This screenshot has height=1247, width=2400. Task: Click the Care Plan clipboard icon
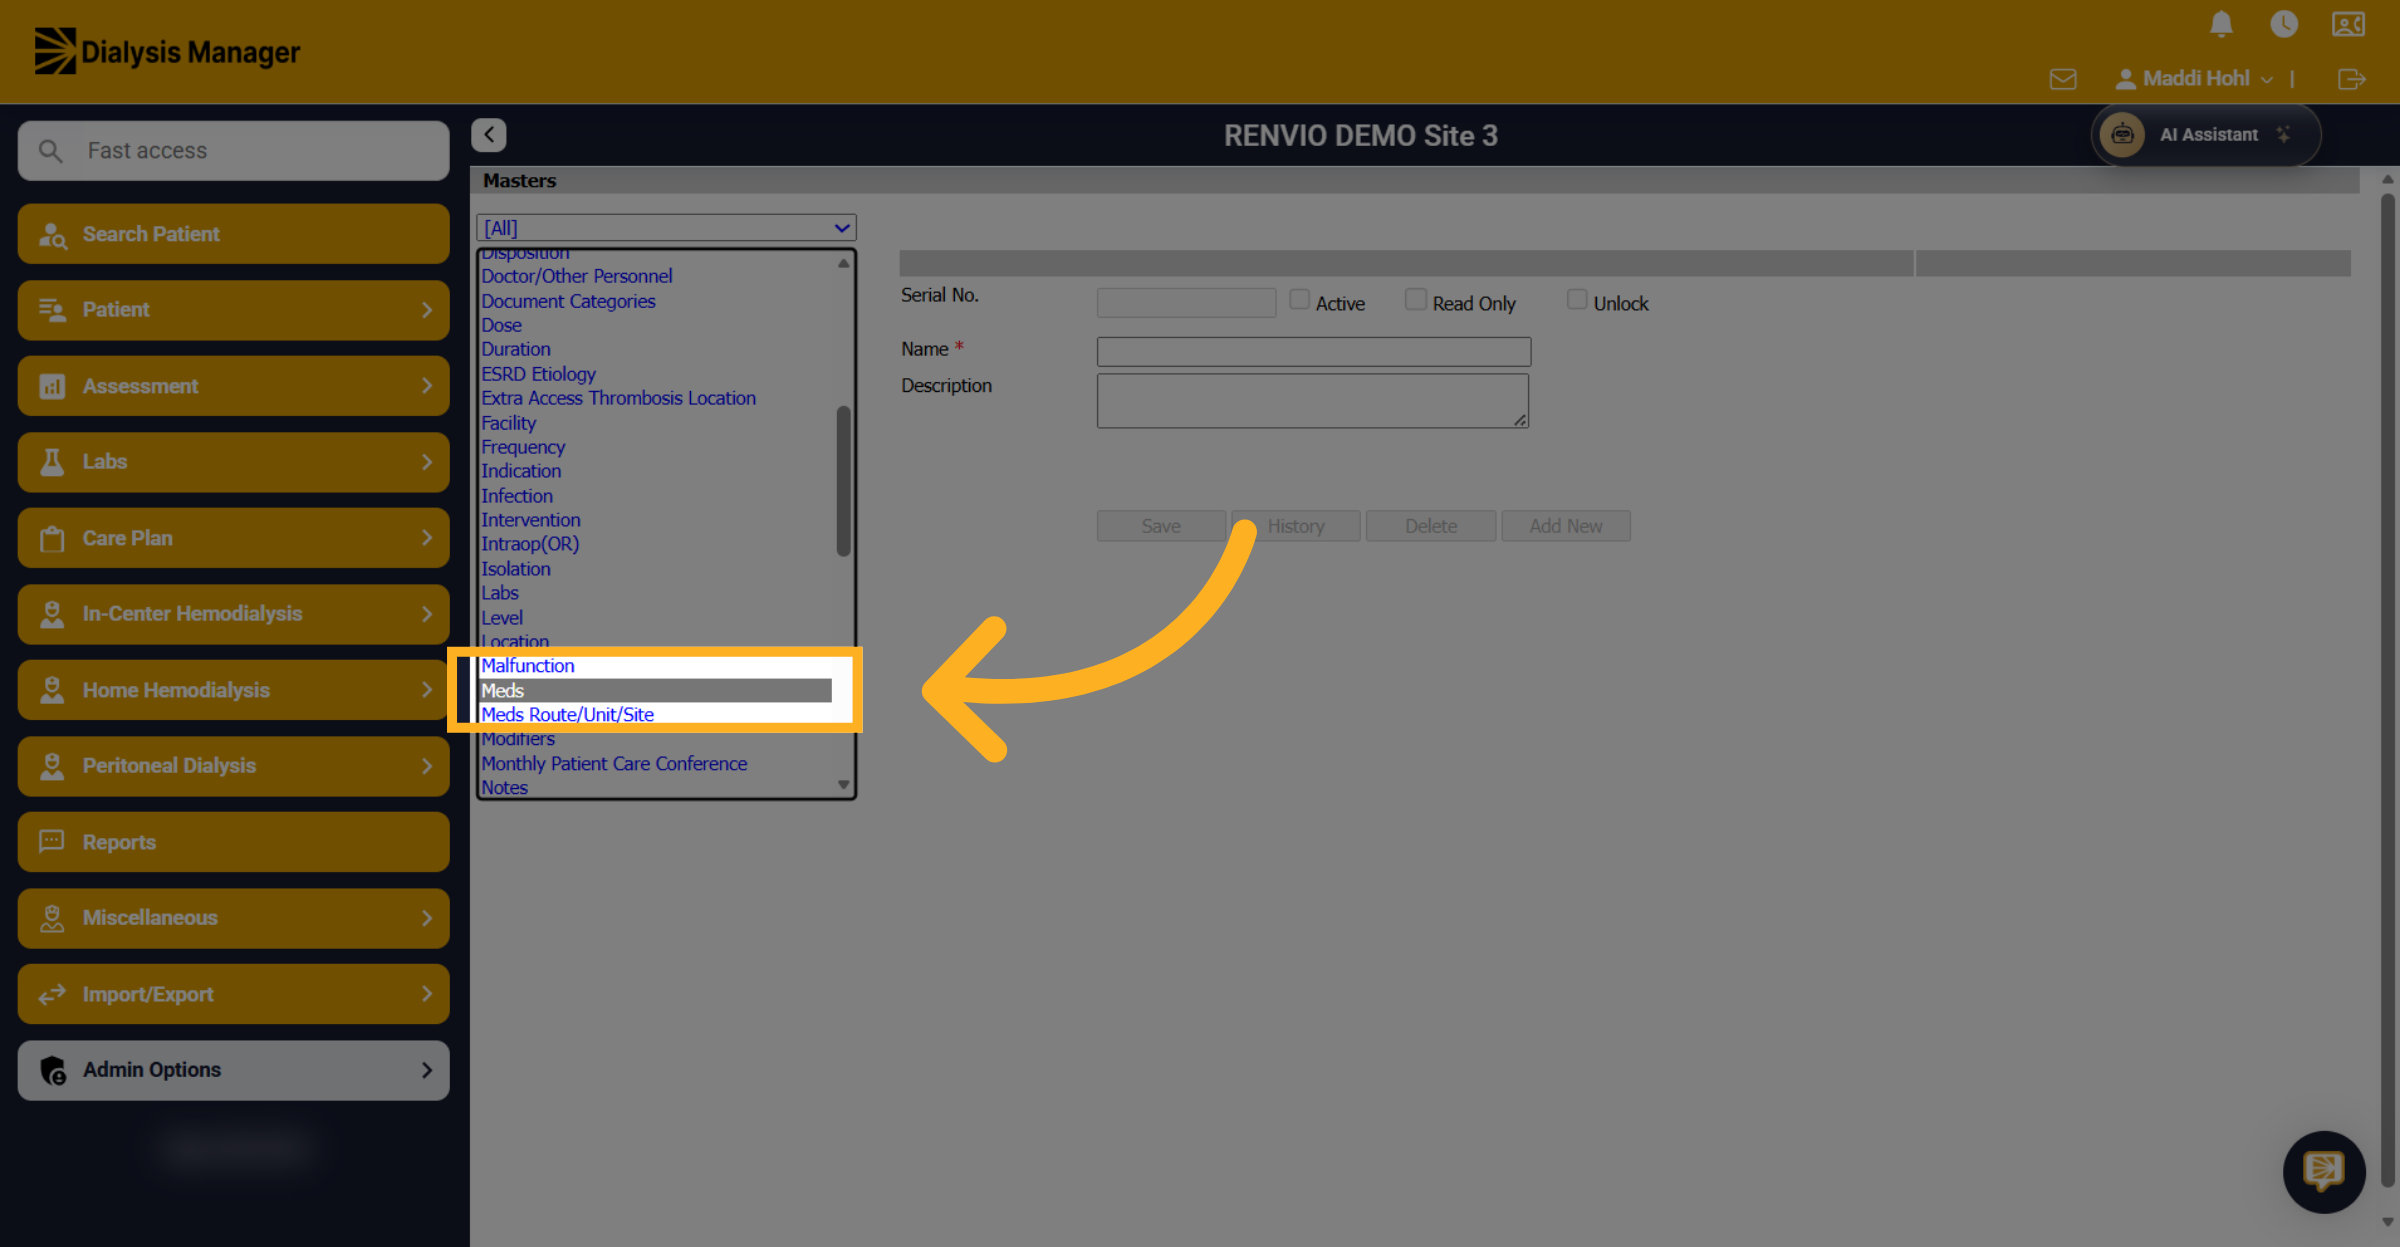pyautogui.click(x=52, y=538)
